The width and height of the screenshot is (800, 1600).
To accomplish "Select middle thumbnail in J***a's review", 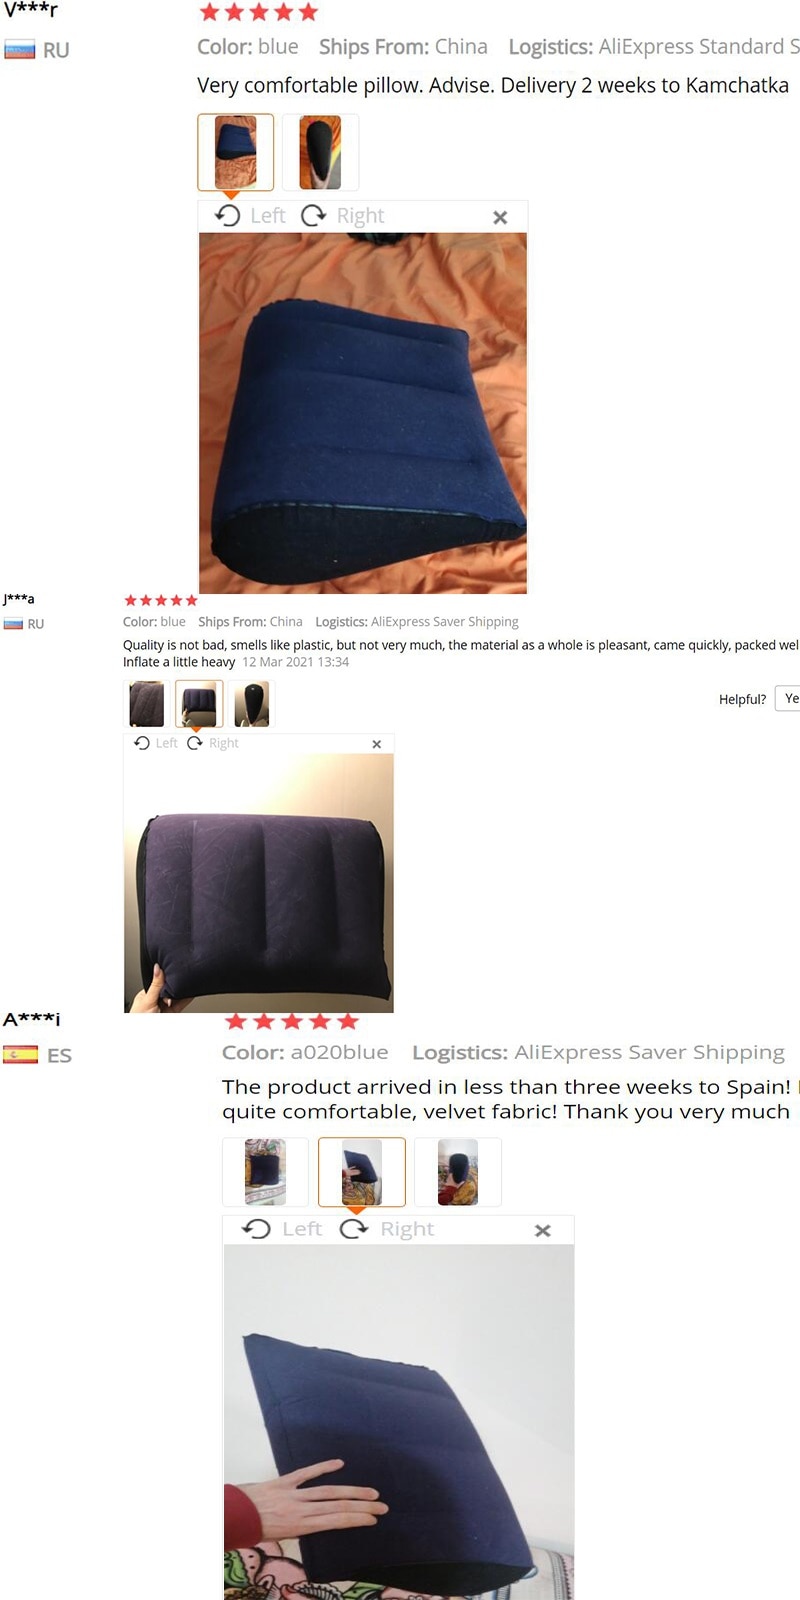I will (x=198, y=704).
